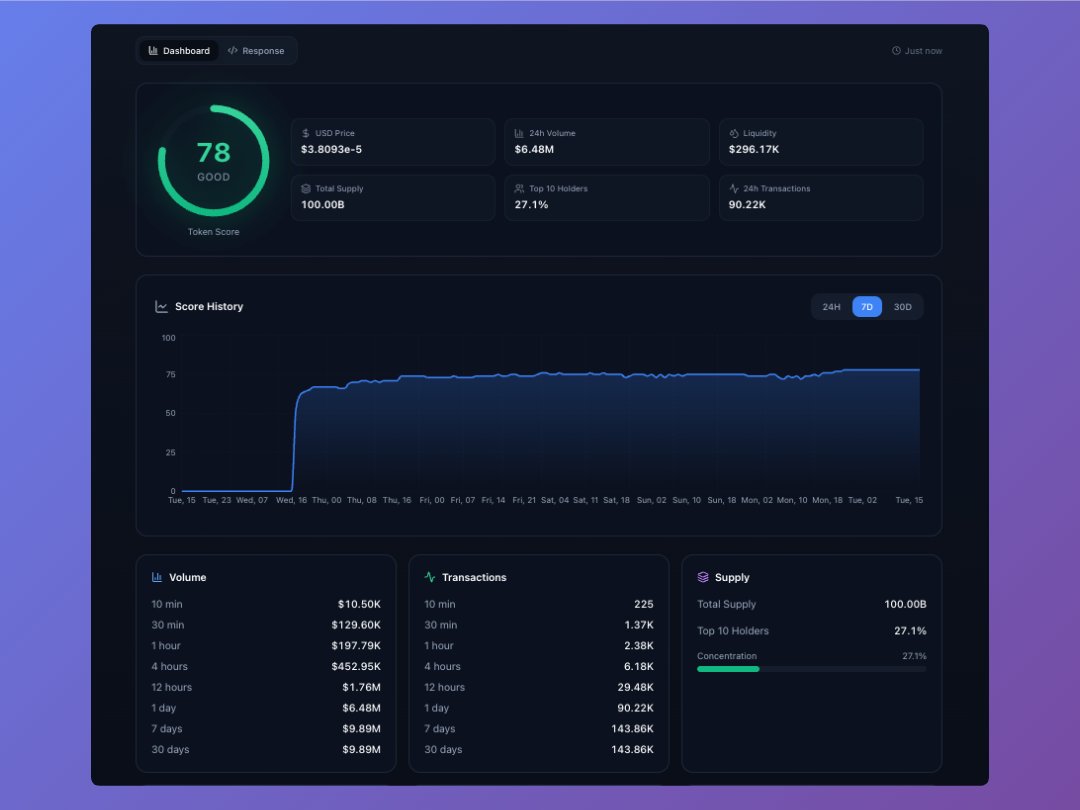
Task: Click the 7 days volume value $9.89M
Action: click(361, 729)
